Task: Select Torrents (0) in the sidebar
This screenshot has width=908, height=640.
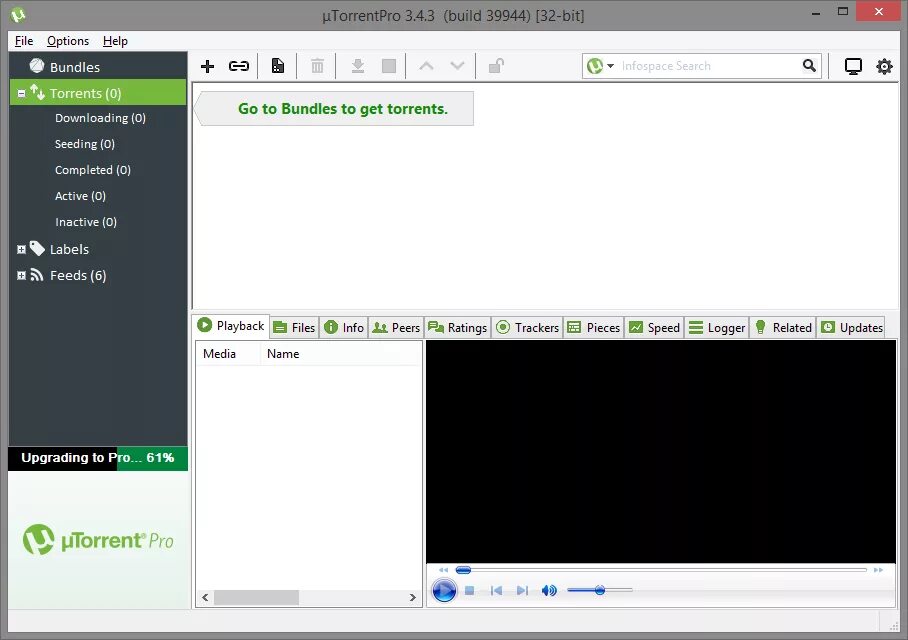Action: 98,93
